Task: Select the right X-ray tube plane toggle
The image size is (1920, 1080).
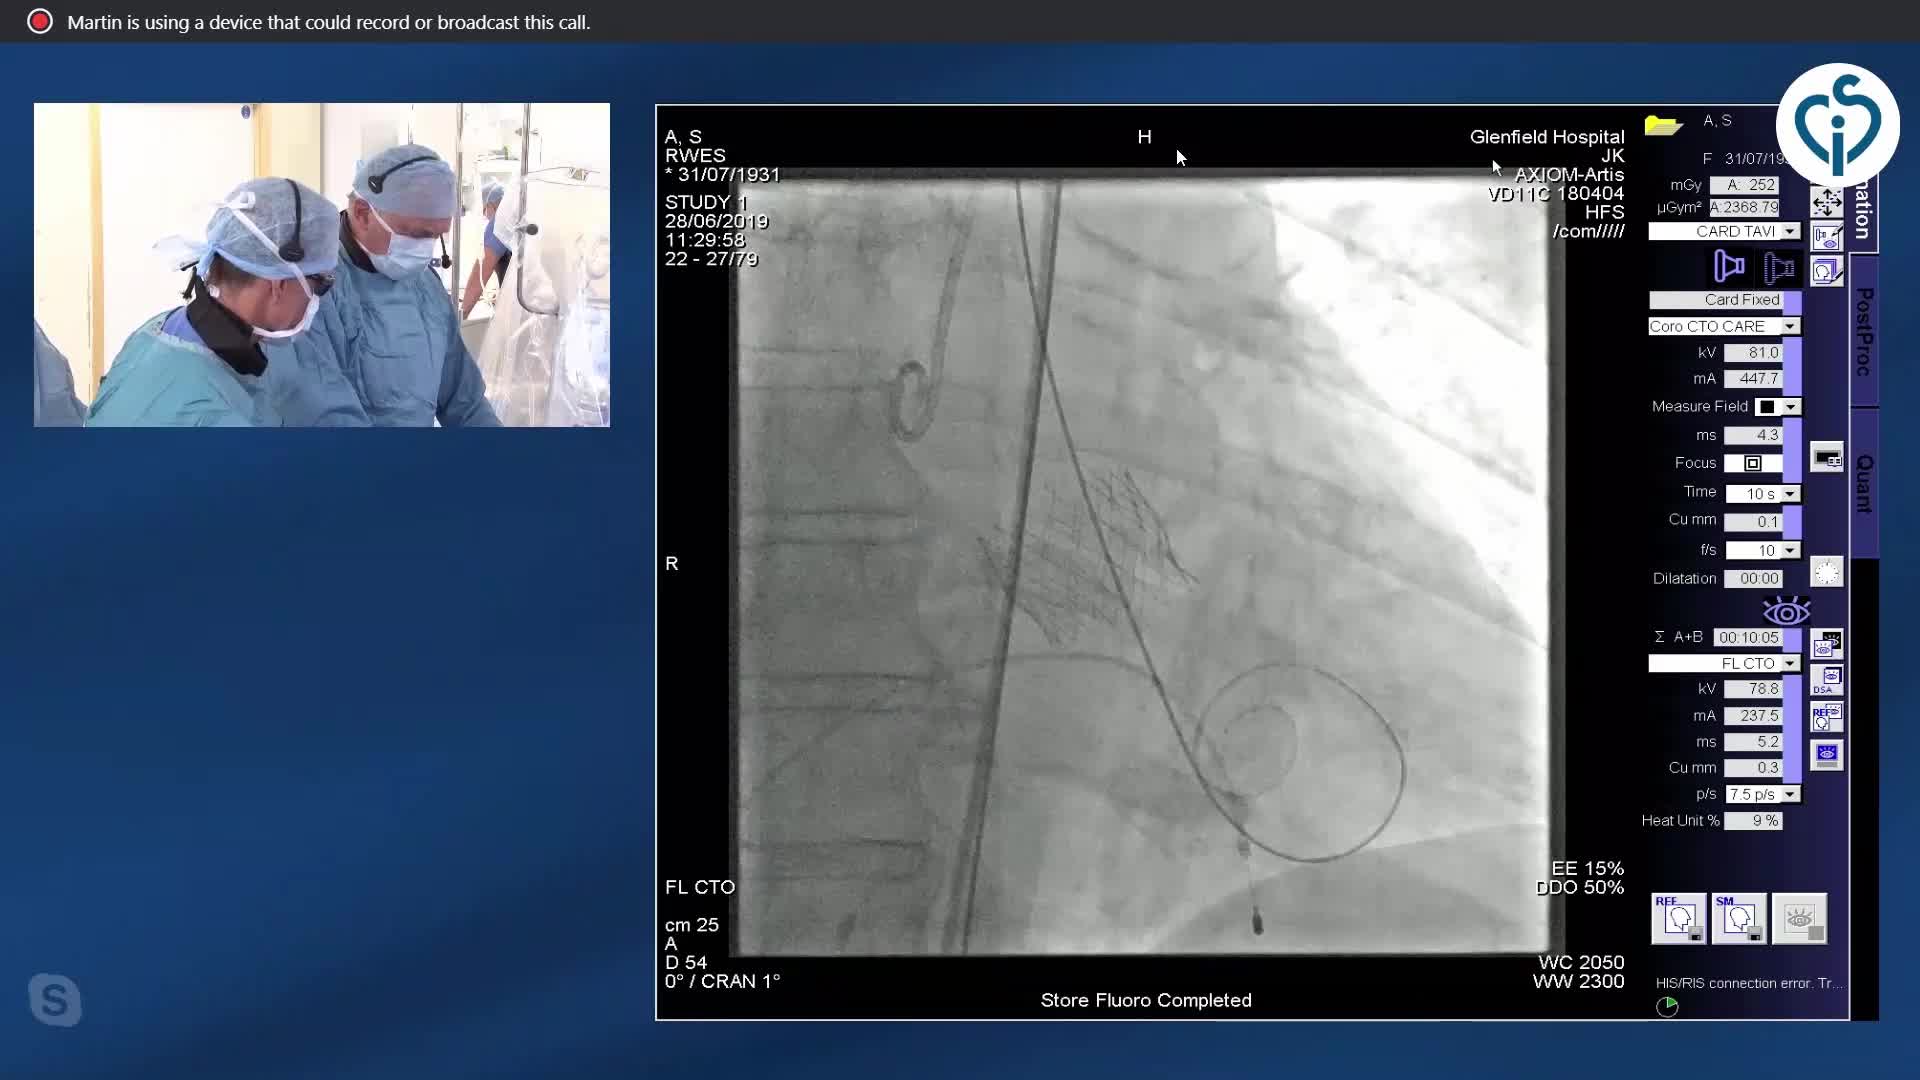Action: point(1779,267)
